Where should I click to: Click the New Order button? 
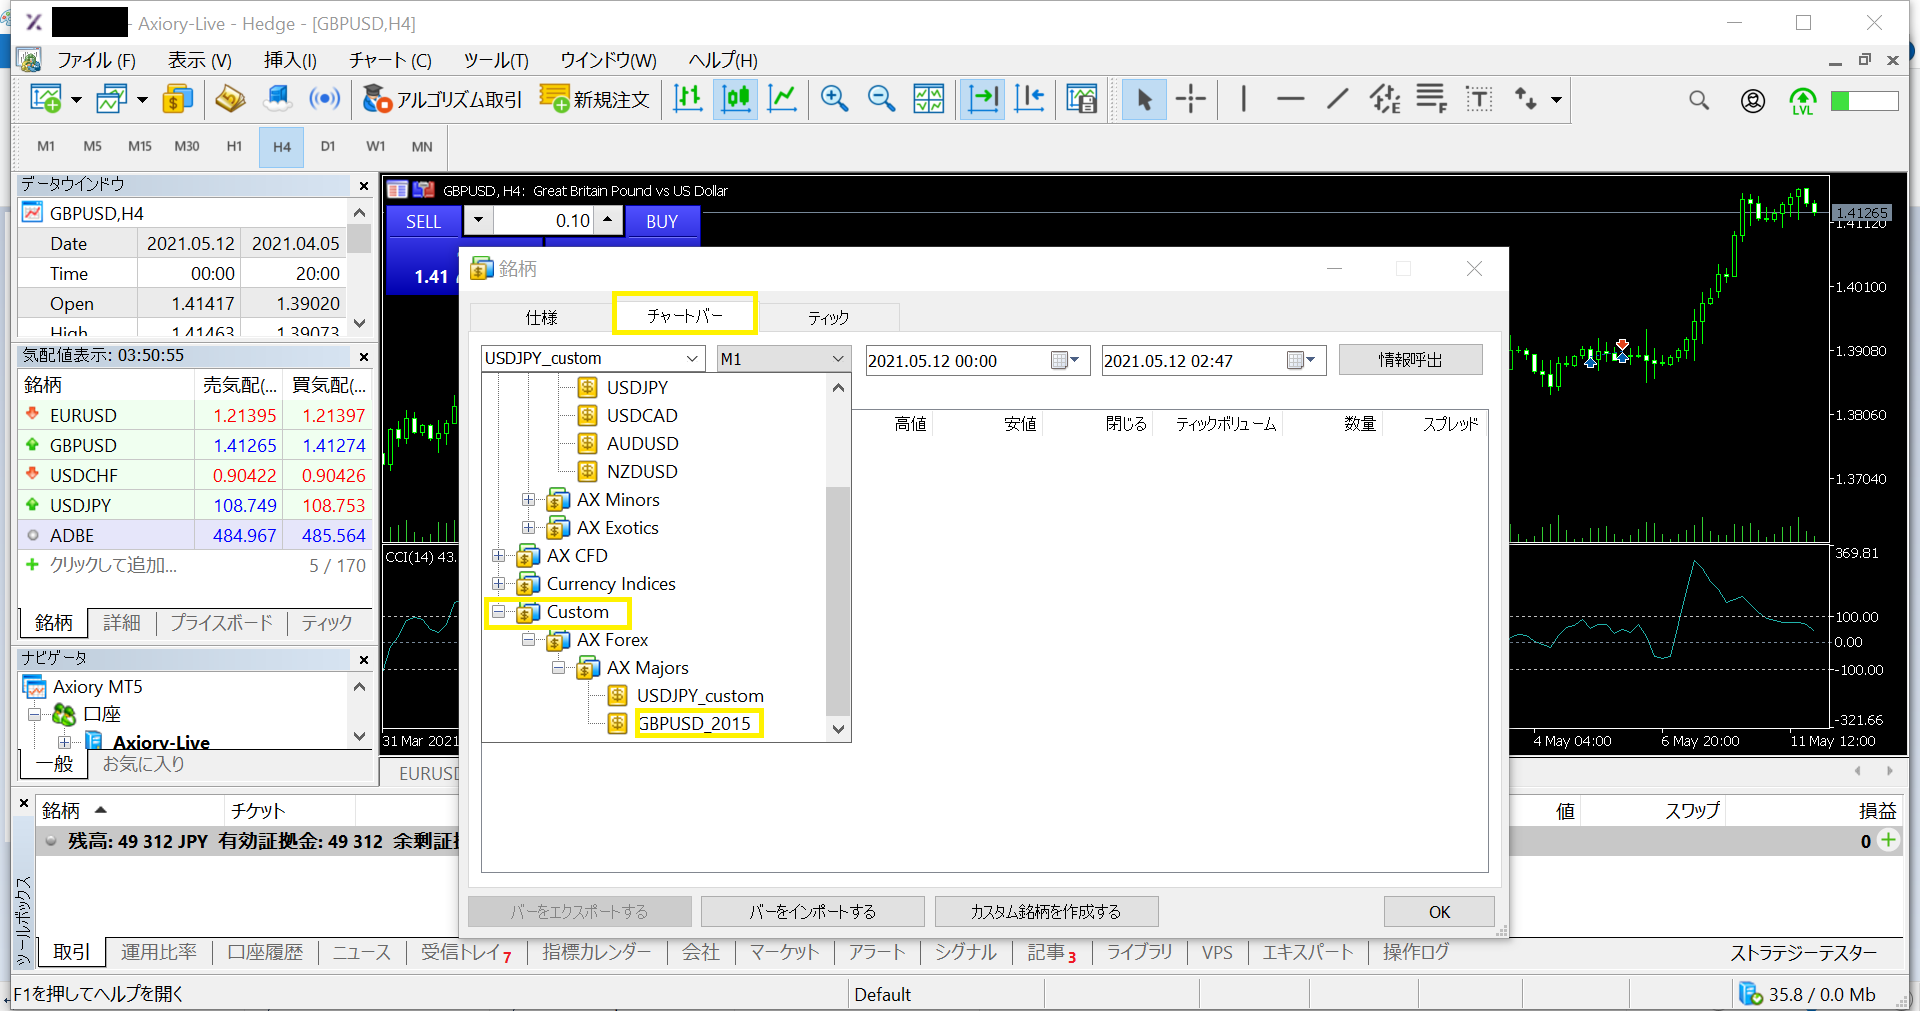(595, 99)
